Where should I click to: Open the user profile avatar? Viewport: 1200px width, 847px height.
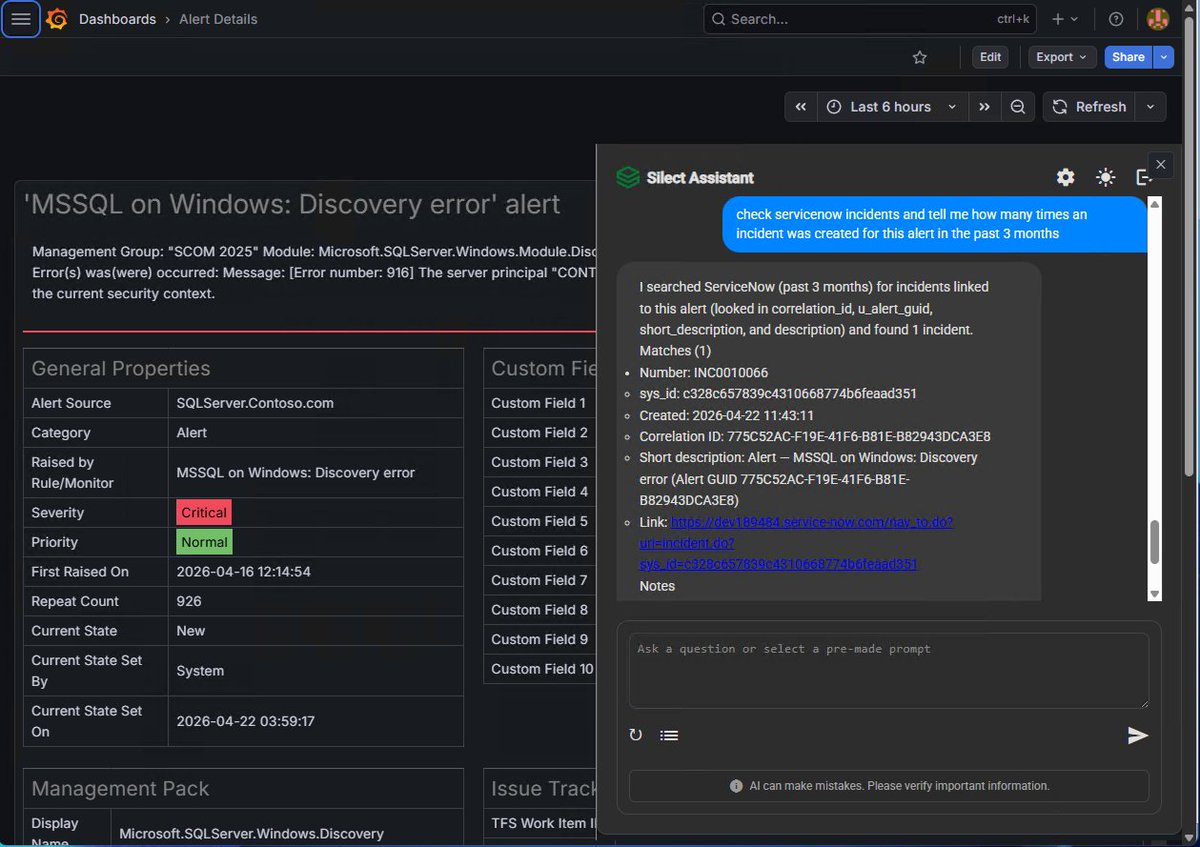pos(1157,19)
